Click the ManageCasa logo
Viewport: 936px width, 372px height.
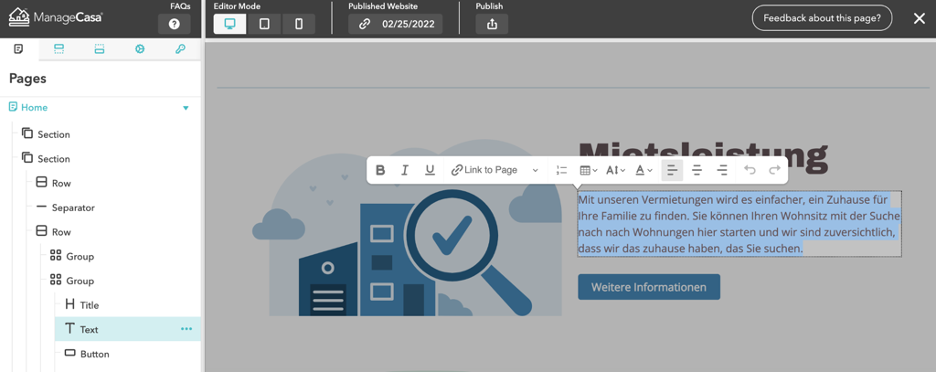pyautogui.click(x=56, y=17)
